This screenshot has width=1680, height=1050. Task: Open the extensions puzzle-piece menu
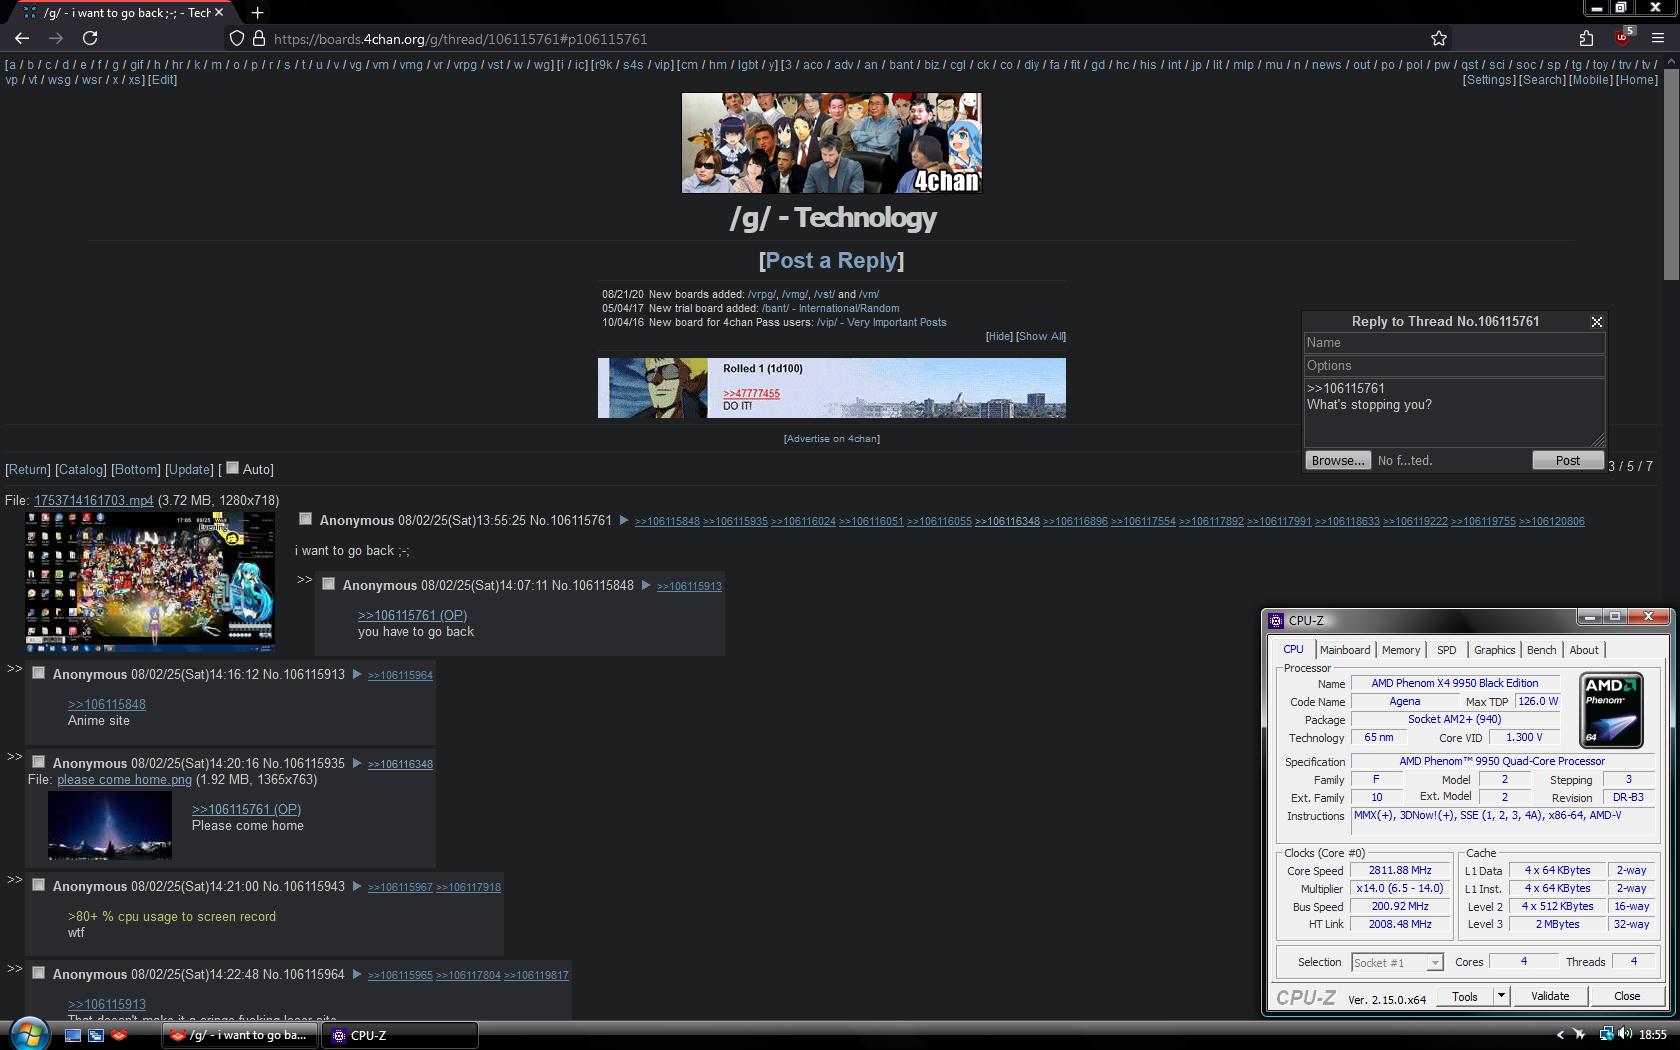point(1586,38)
